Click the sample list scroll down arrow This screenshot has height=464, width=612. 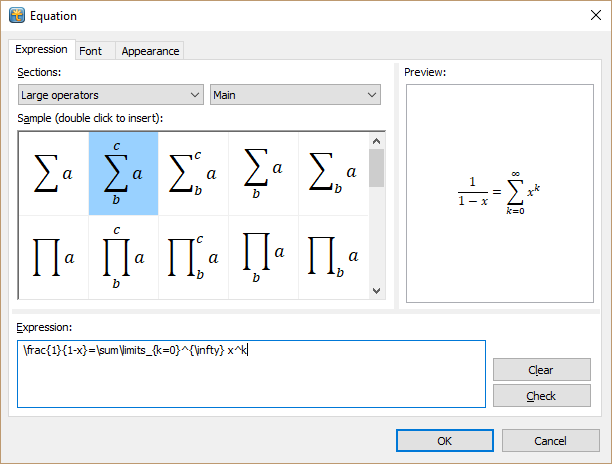click(377, 290)
